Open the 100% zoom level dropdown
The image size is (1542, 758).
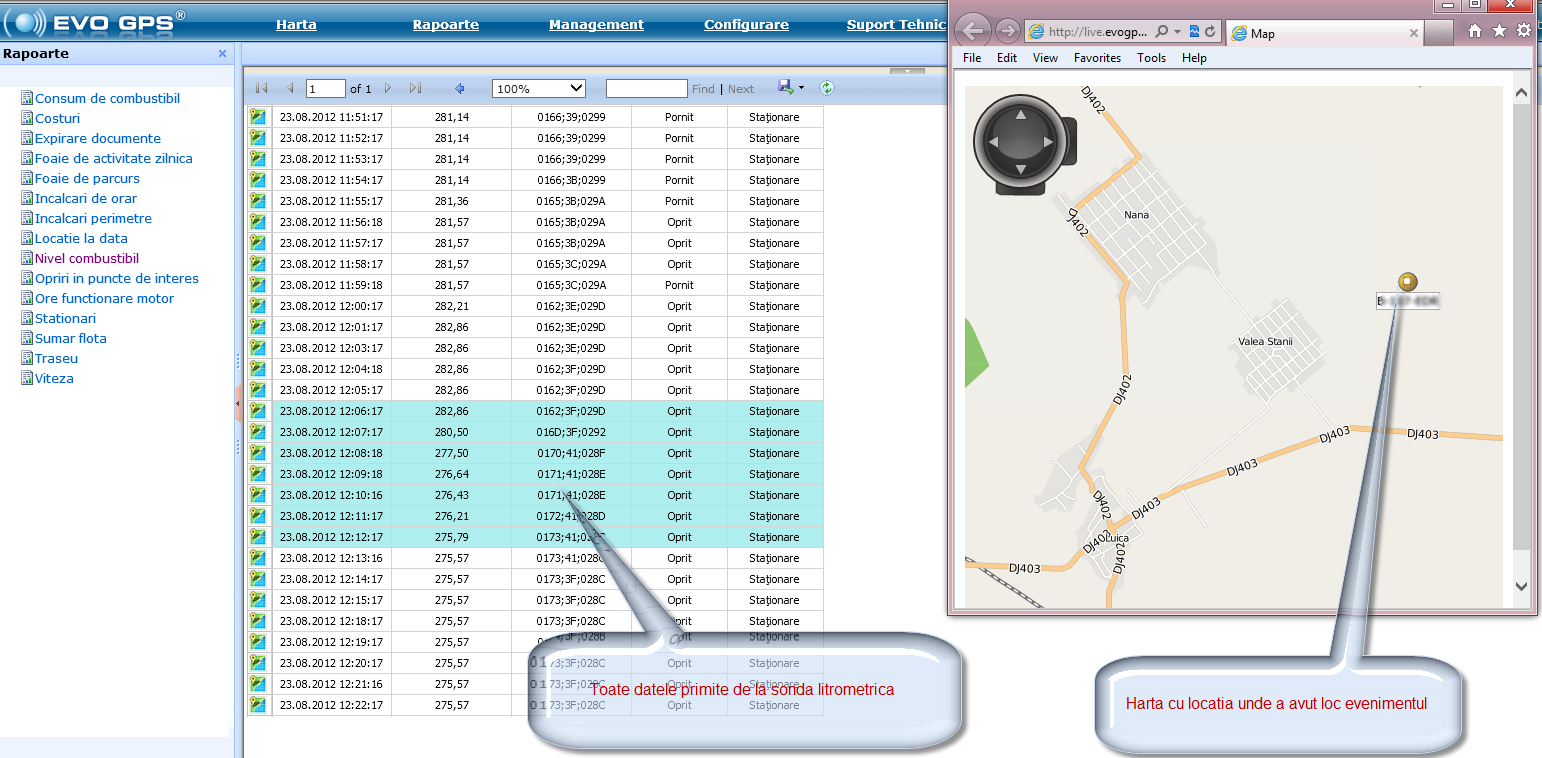pyautogui.click(x=538, y=88)
